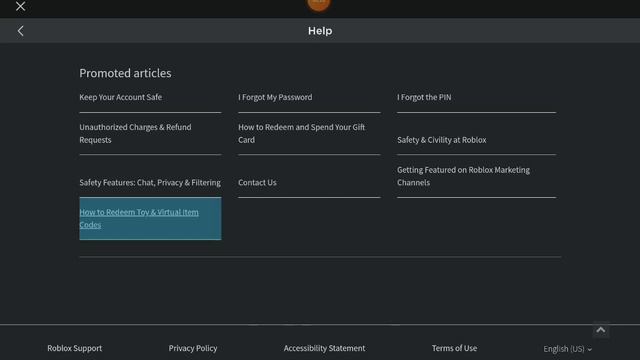This screenshot has height=360, width=640.
Task: Close the help overlay with X icon
Action: point(20,6)
